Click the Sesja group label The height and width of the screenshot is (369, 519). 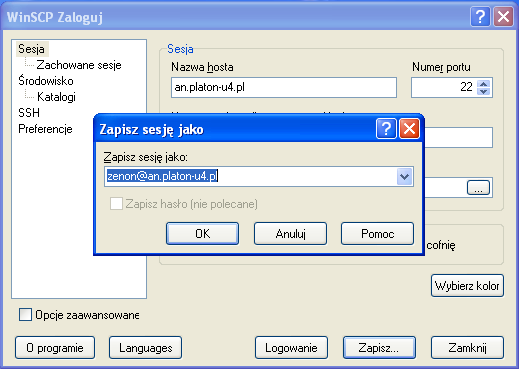click(x=180, y=49)
